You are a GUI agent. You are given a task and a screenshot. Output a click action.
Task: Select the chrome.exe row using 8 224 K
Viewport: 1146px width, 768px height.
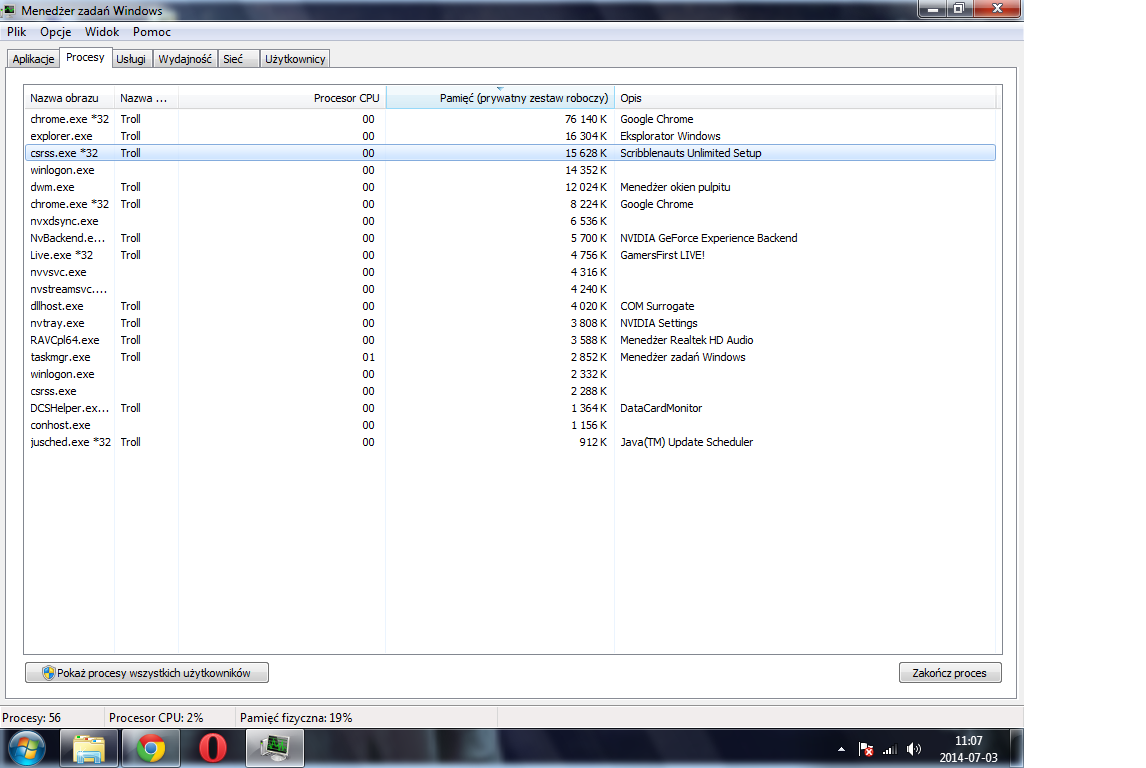510,204
